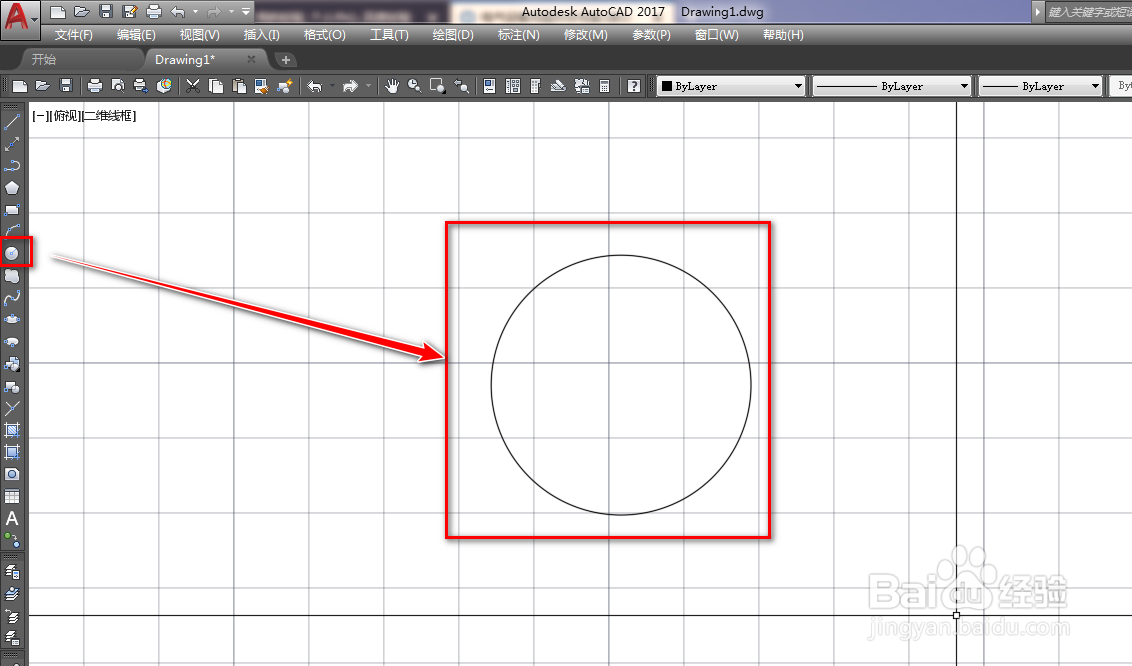The width and height of the screenshot is (1132, 666).
Task: Open the 视图(V) menu
Action: (199, 35)
